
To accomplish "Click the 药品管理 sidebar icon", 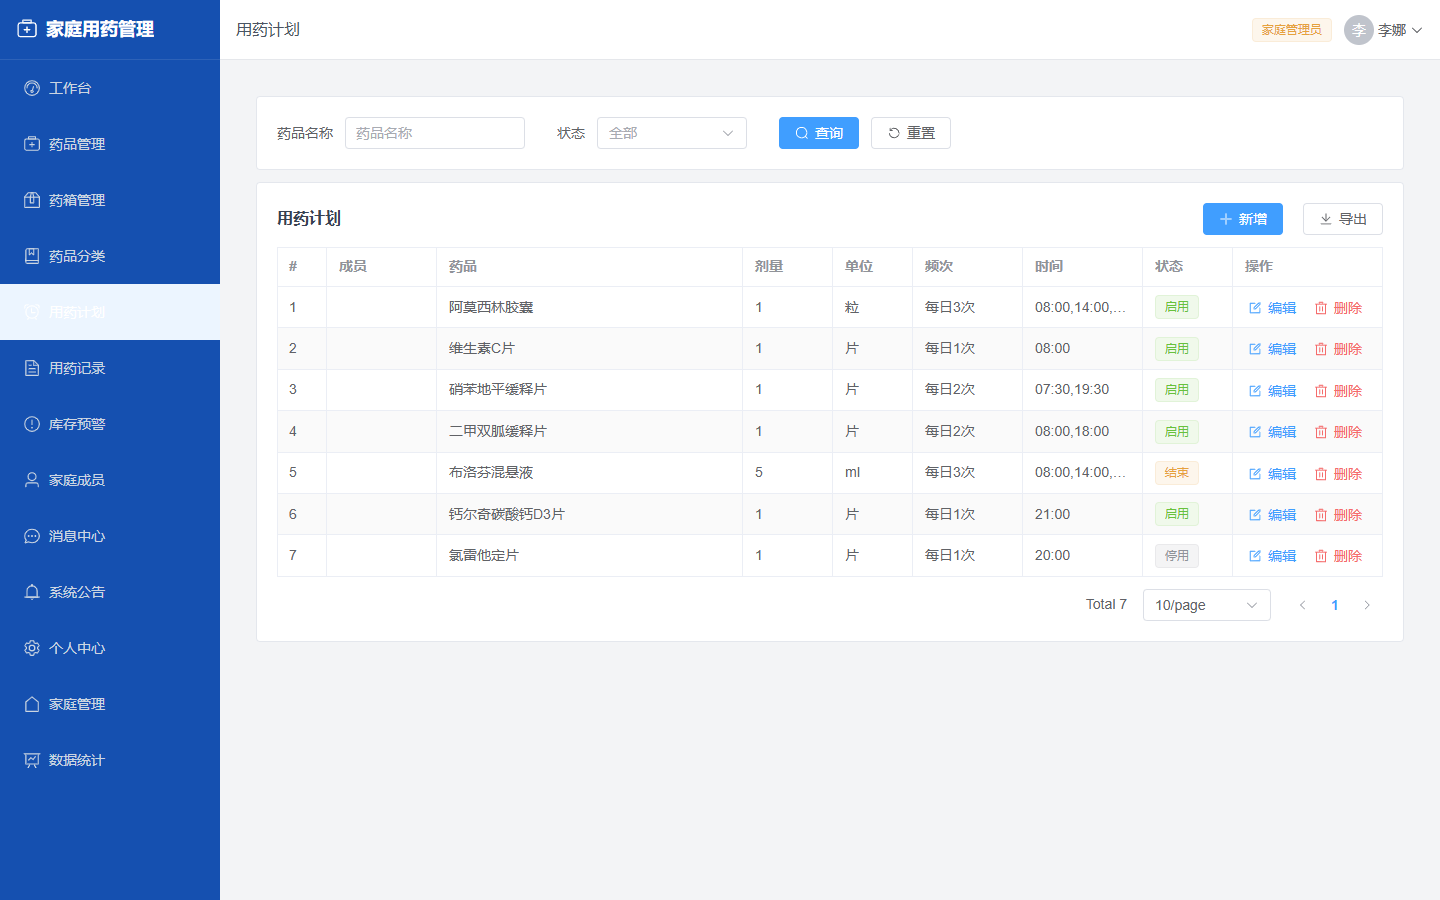I will coord(32,144).
